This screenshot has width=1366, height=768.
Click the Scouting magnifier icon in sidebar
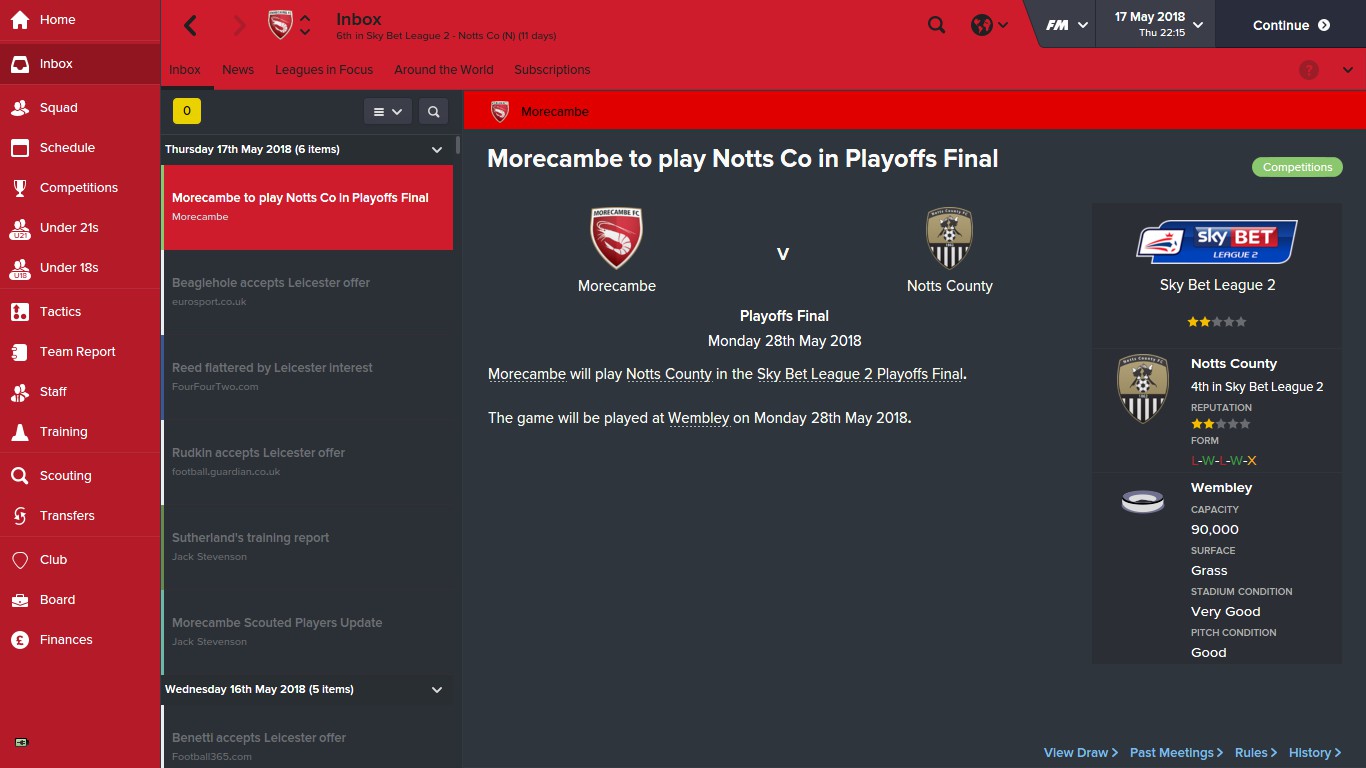tap(20, 476)
